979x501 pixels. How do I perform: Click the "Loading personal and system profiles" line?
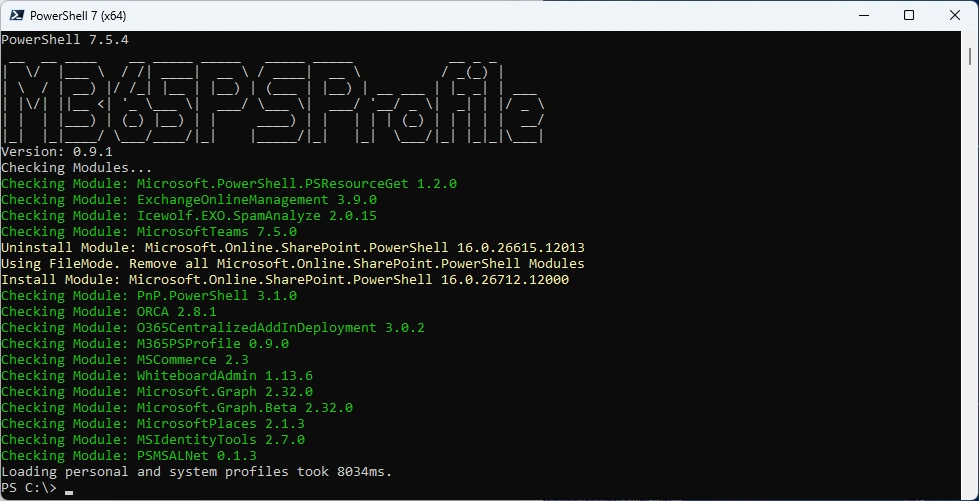(196, 472)
